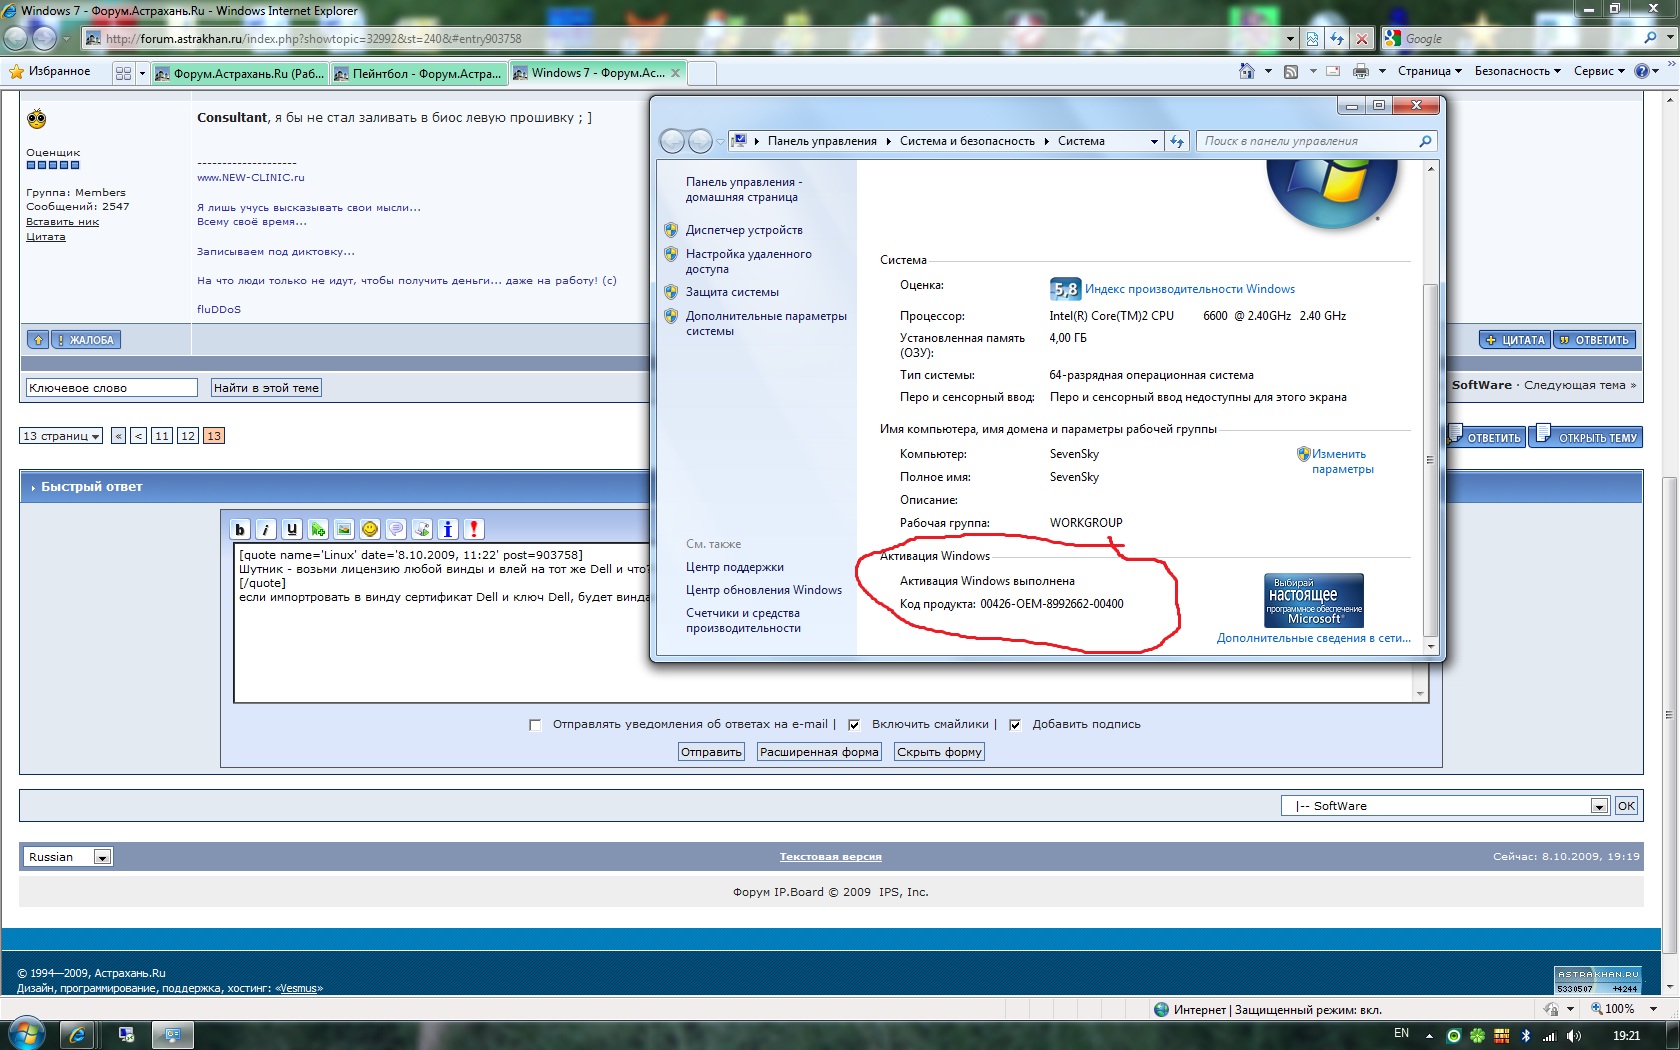Click the volume speaker tray icon
Screen dimensions: 1680x1050
(x=1574, y=1035)
